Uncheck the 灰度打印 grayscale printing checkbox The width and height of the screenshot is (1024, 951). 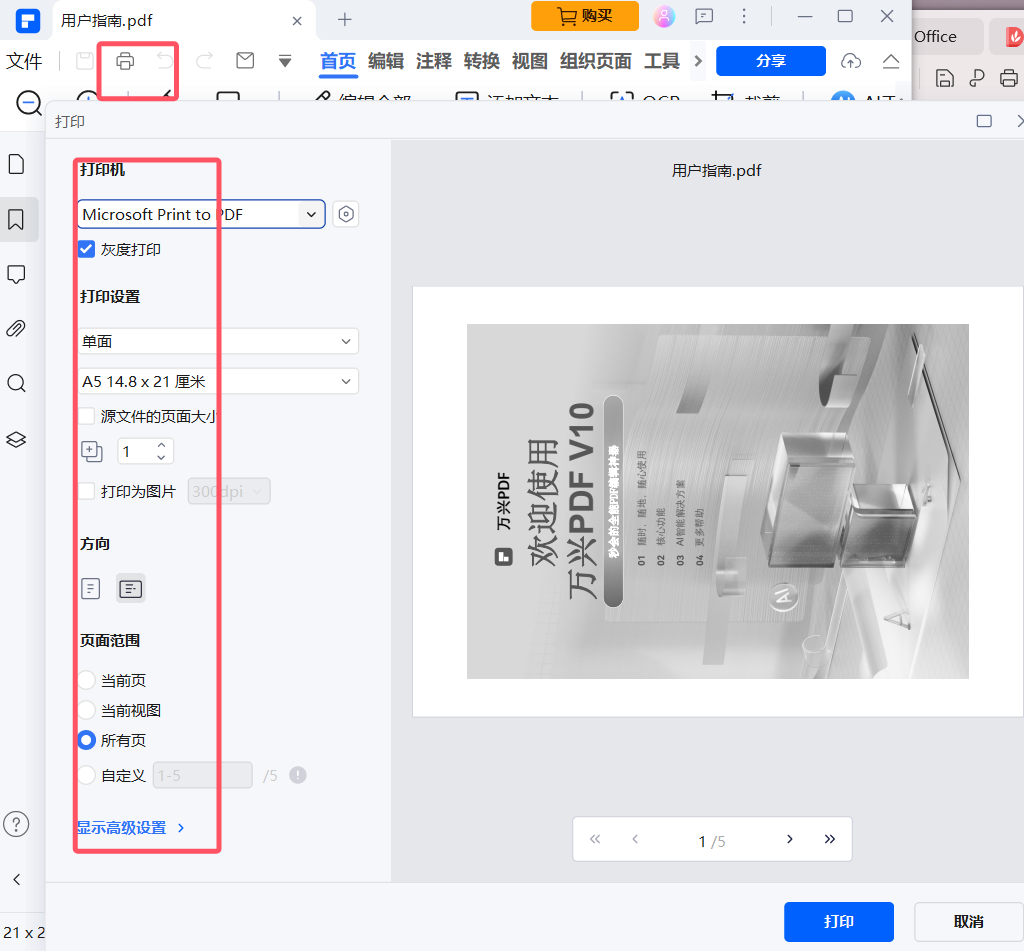click(85, 249)
